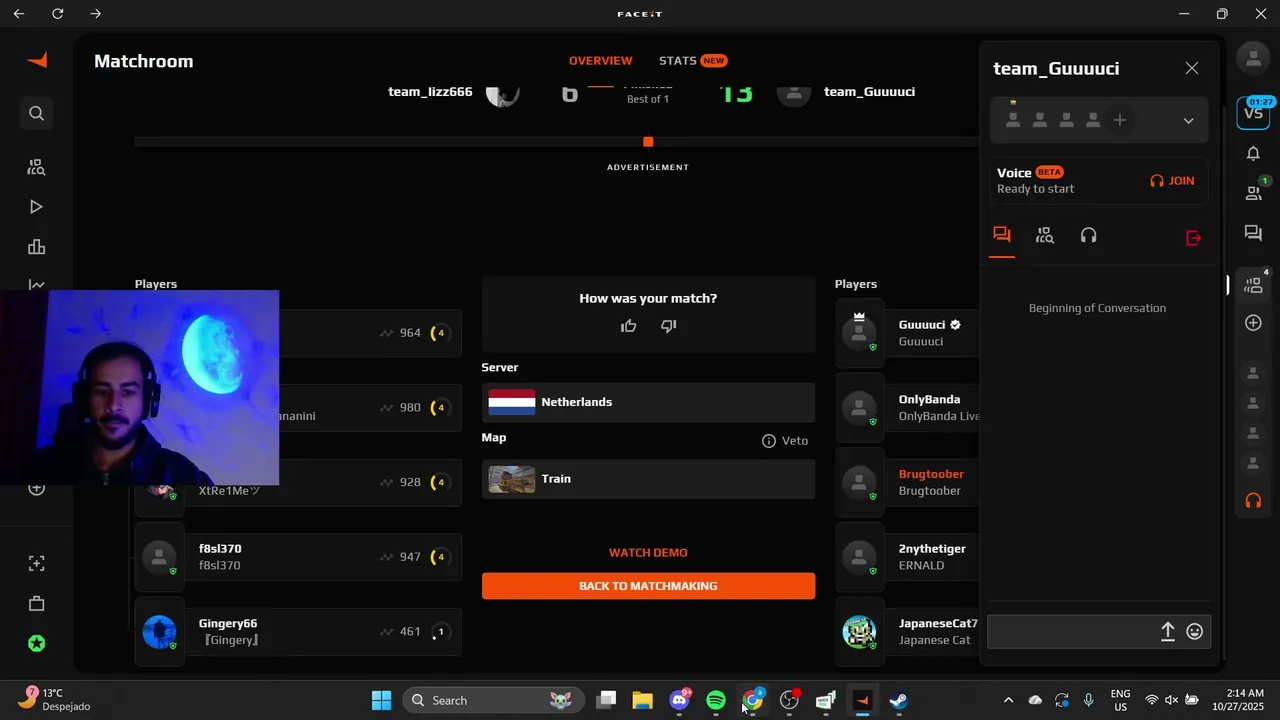1280x720 pixels.
Task: Open friends icon with green badge
Action: pyautogui.click(x=1253, y=192)
